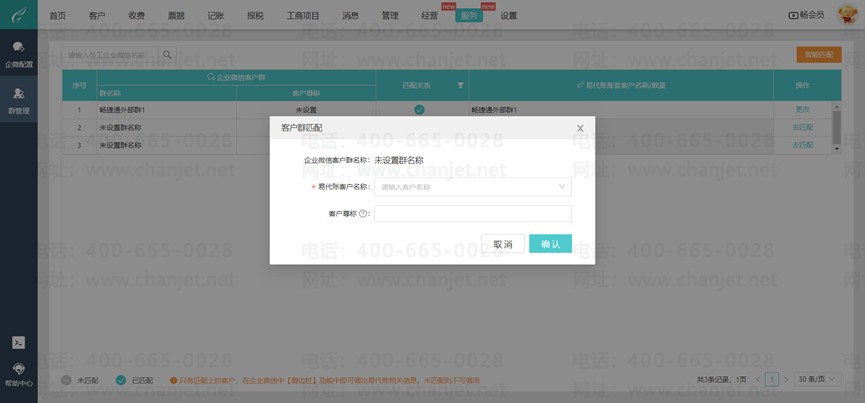The width and height of the screenshot is (865, 403).
Task: Open the 首页 menu
Action: click(x=57, y=15)
